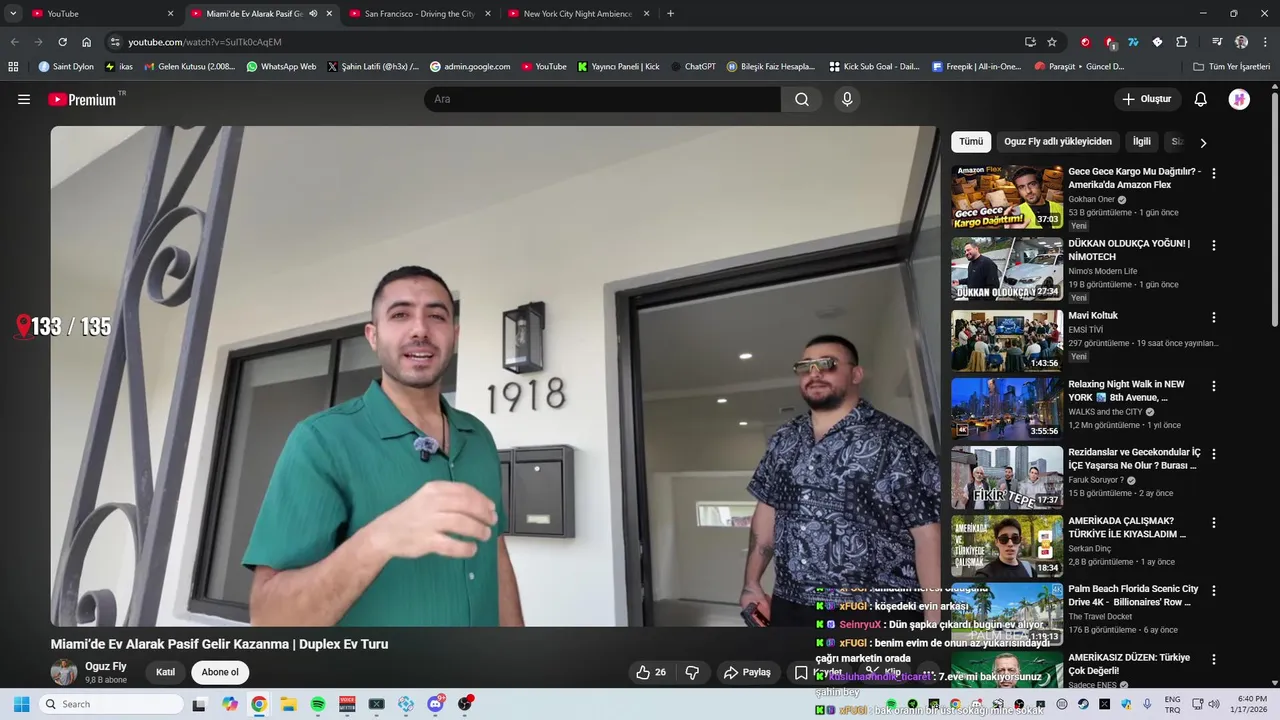Save video with the bookmark icon
1280x720 pixels.
click(x=801, y=672)
